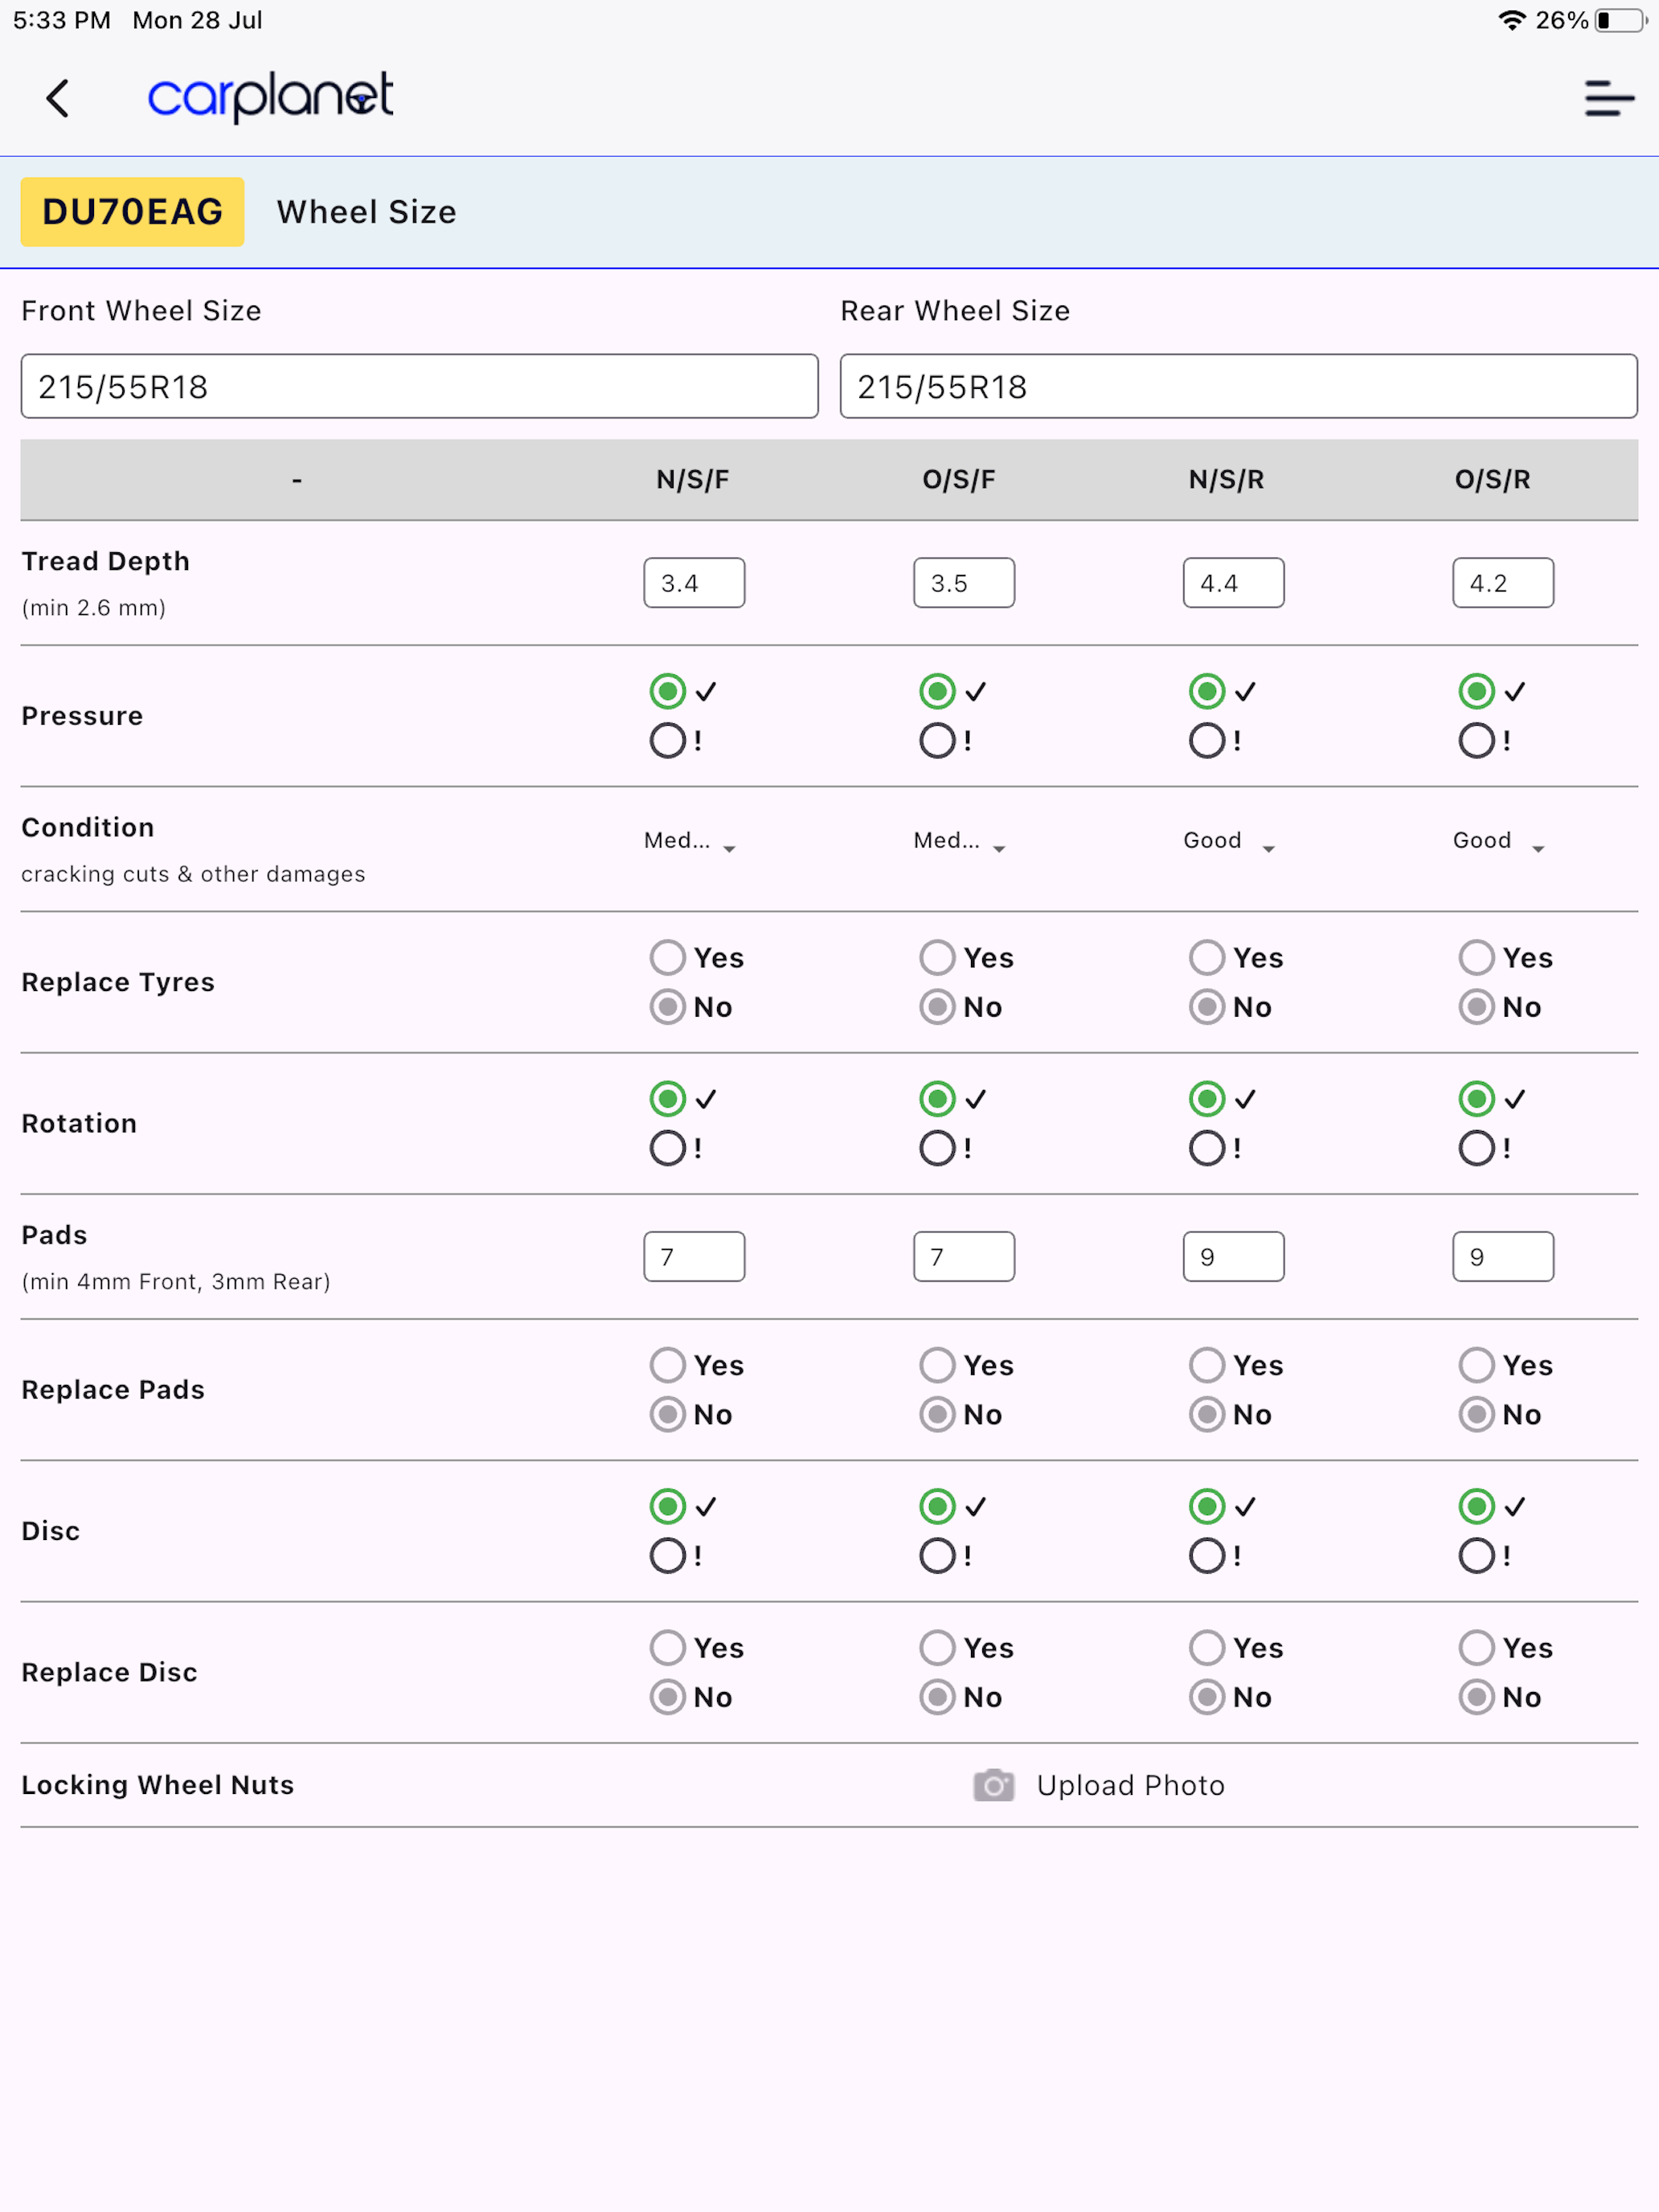The width and height of the screenshot is (1659, 2212).
Task: Open N/S/R Condition dropdown showing Good
Action: [1229, 841]
